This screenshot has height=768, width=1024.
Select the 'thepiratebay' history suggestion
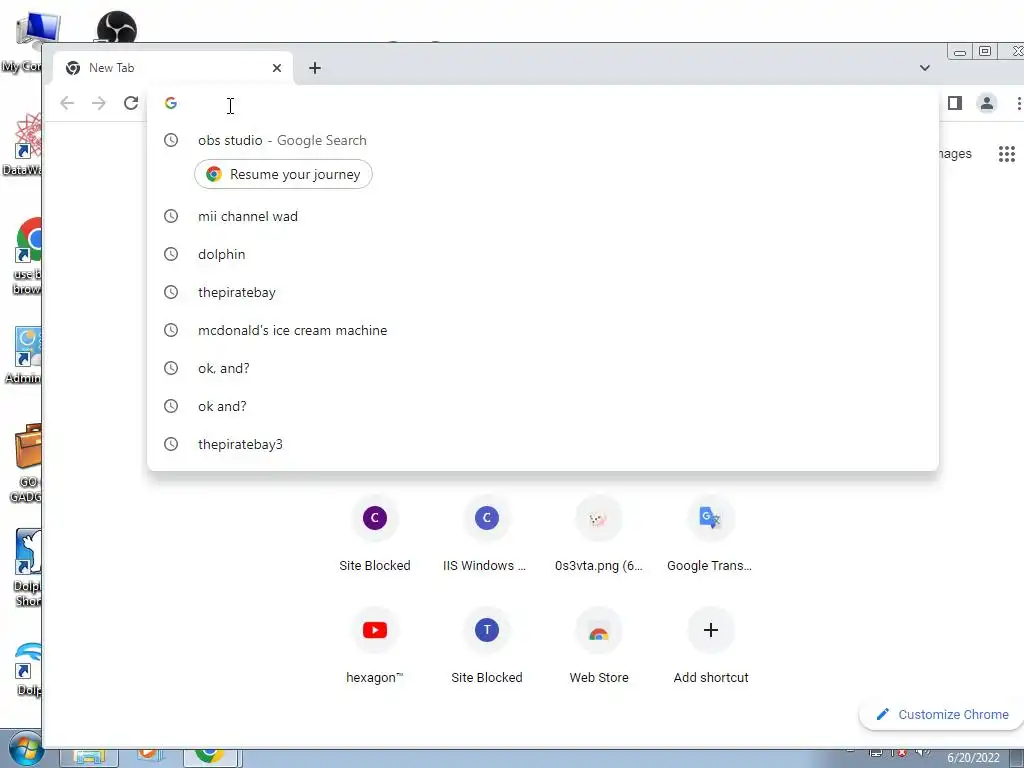pyautogui.click(x=543, y=292)
